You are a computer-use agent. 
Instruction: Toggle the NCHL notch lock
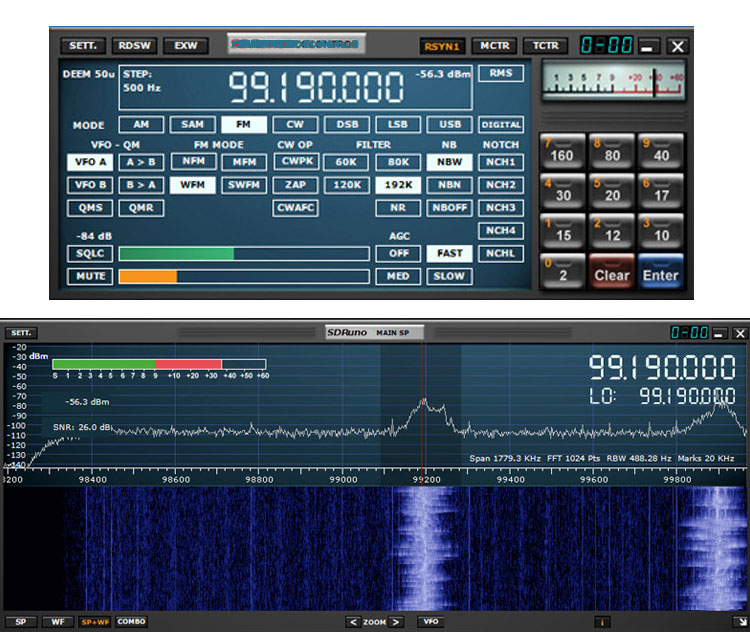[501, 254]
